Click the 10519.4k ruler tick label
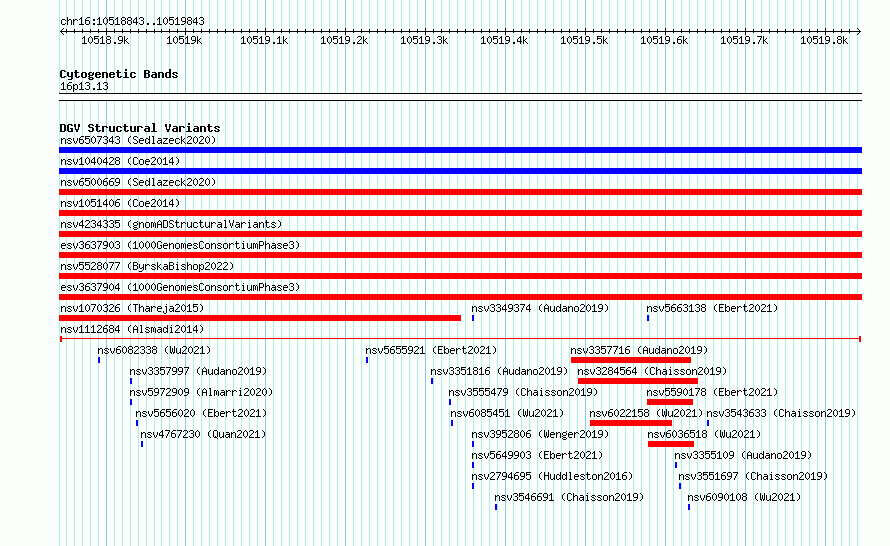 pyautogui.click(x=503, y=40)
